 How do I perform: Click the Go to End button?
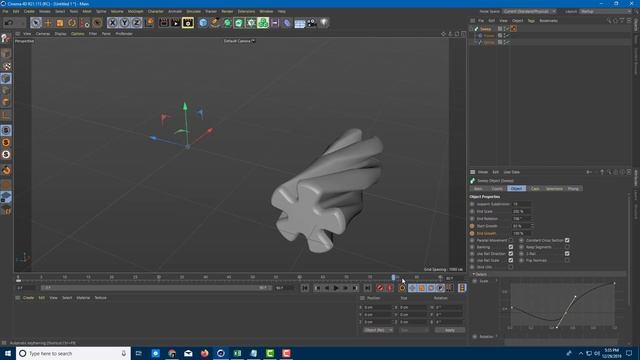point(367,288)
